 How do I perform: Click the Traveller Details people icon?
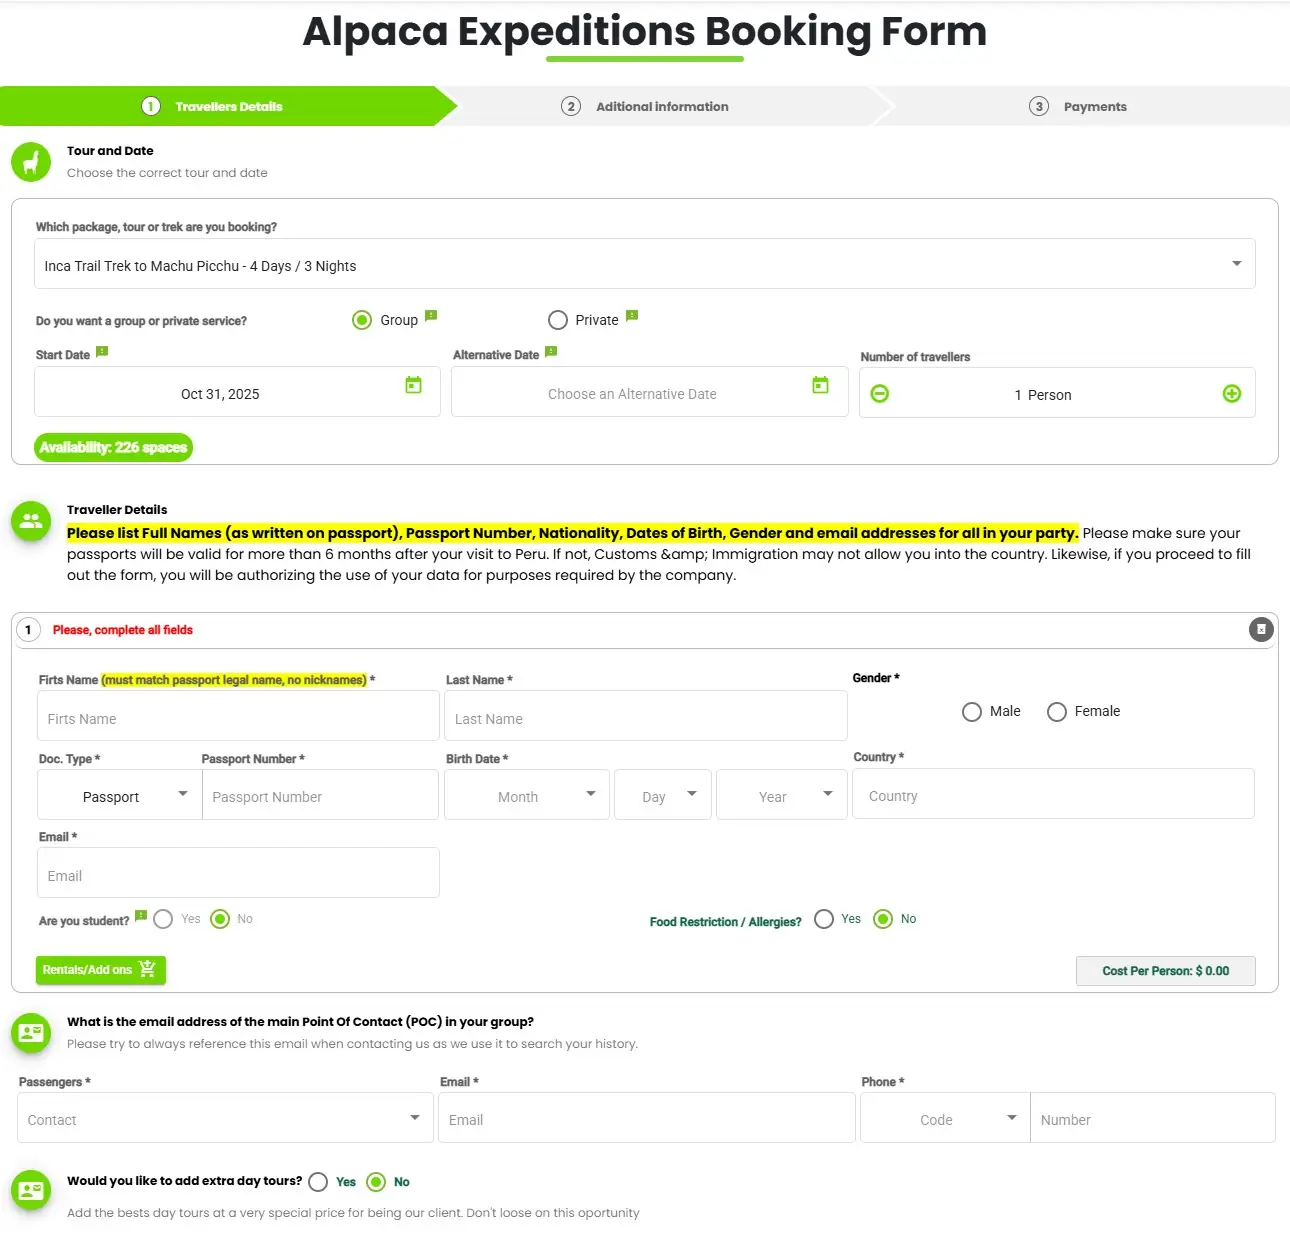pos(31,521)
